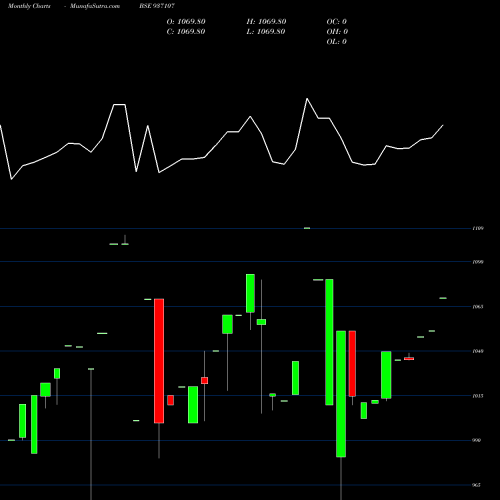Select the 'O: 1069.80' open value
Screen dimensions: 500x500
click(186, 22)
